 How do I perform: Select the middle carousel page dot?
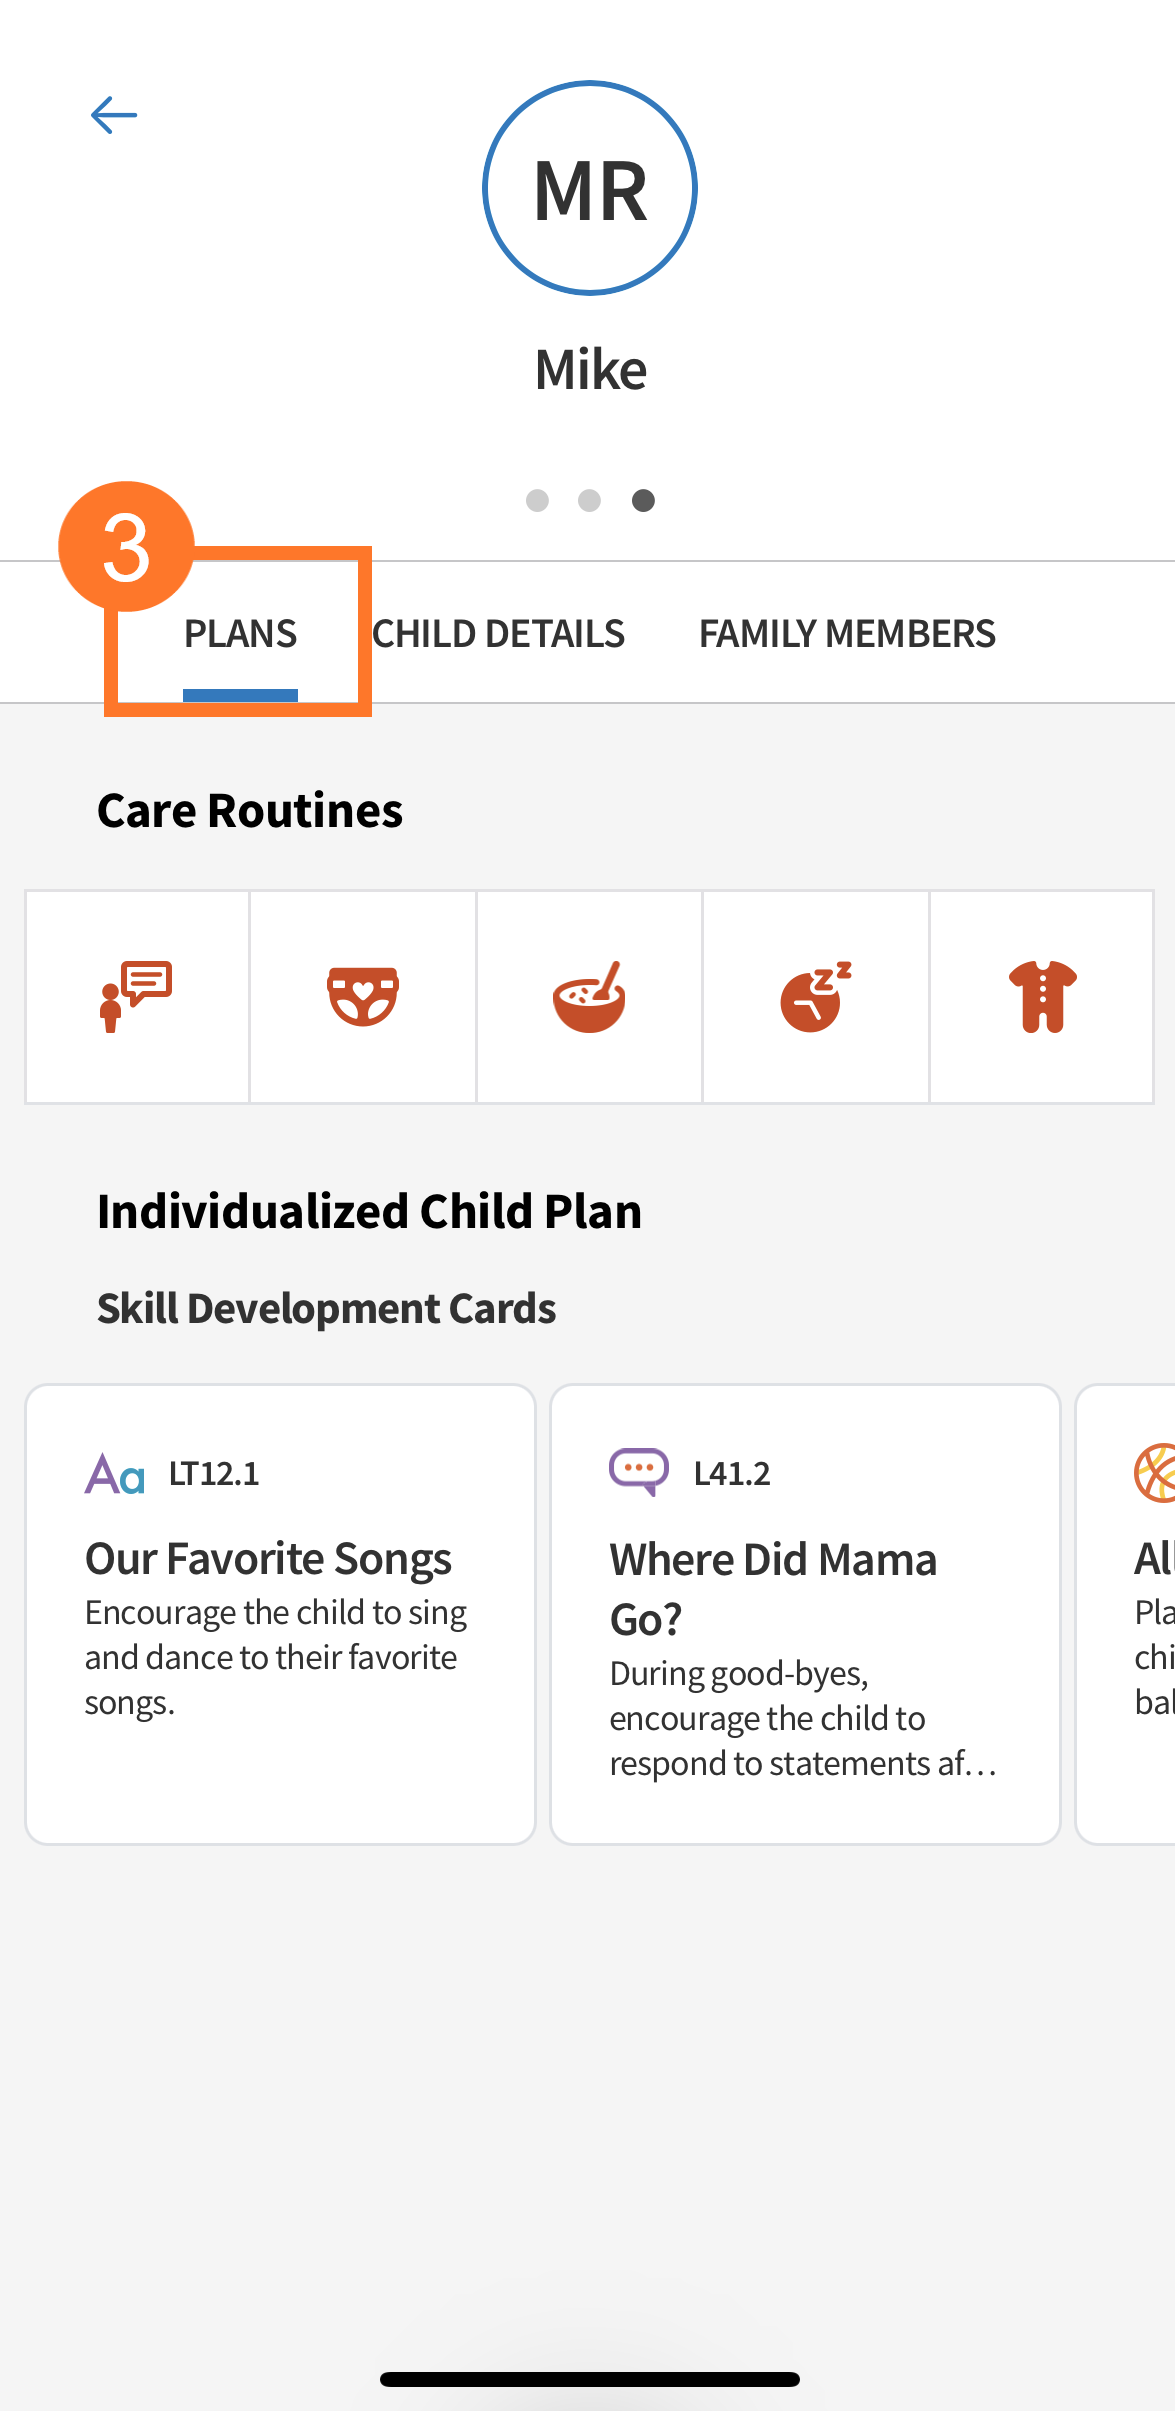tap(589, 501)
